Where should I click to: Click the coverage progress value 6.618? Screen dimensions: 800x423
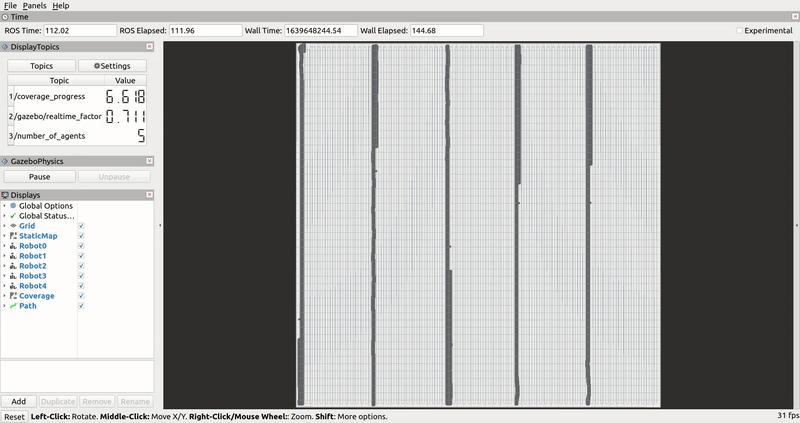pos(126,96)
